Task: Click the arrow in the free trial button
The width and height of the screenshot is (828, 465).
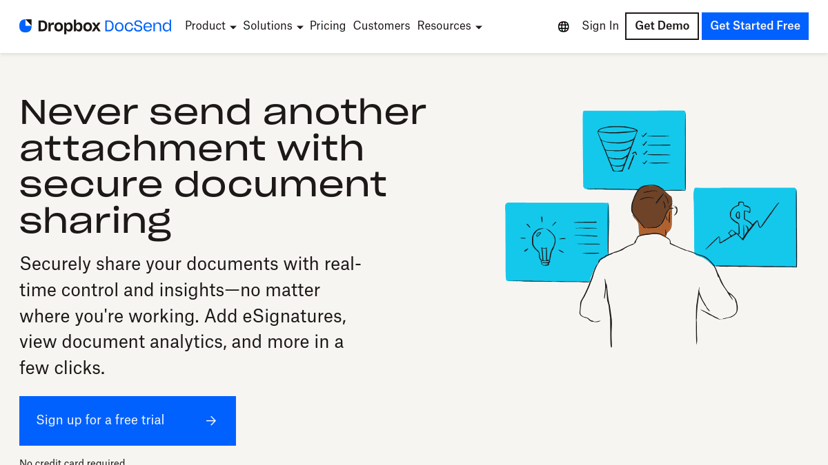Action: (211, 421)
